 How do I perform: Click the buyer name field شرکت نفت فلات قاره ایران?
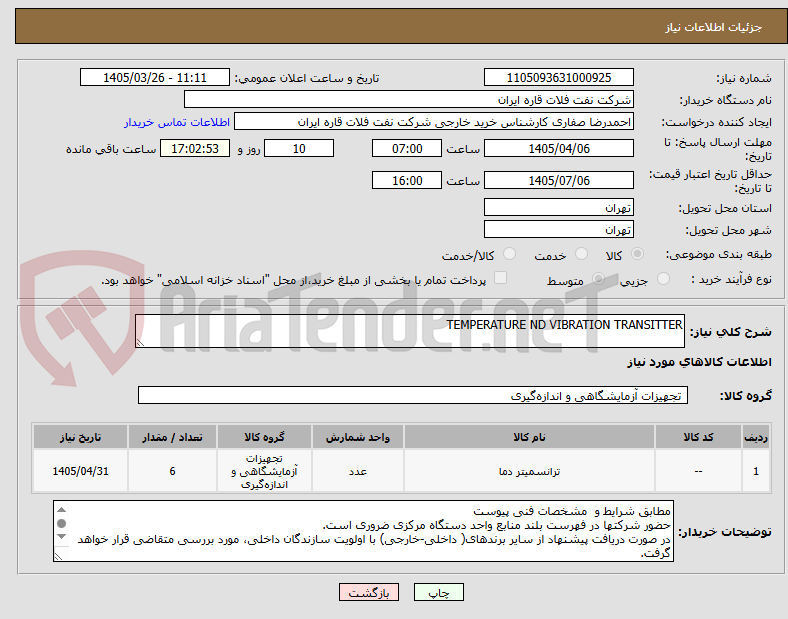click(409, 99)
